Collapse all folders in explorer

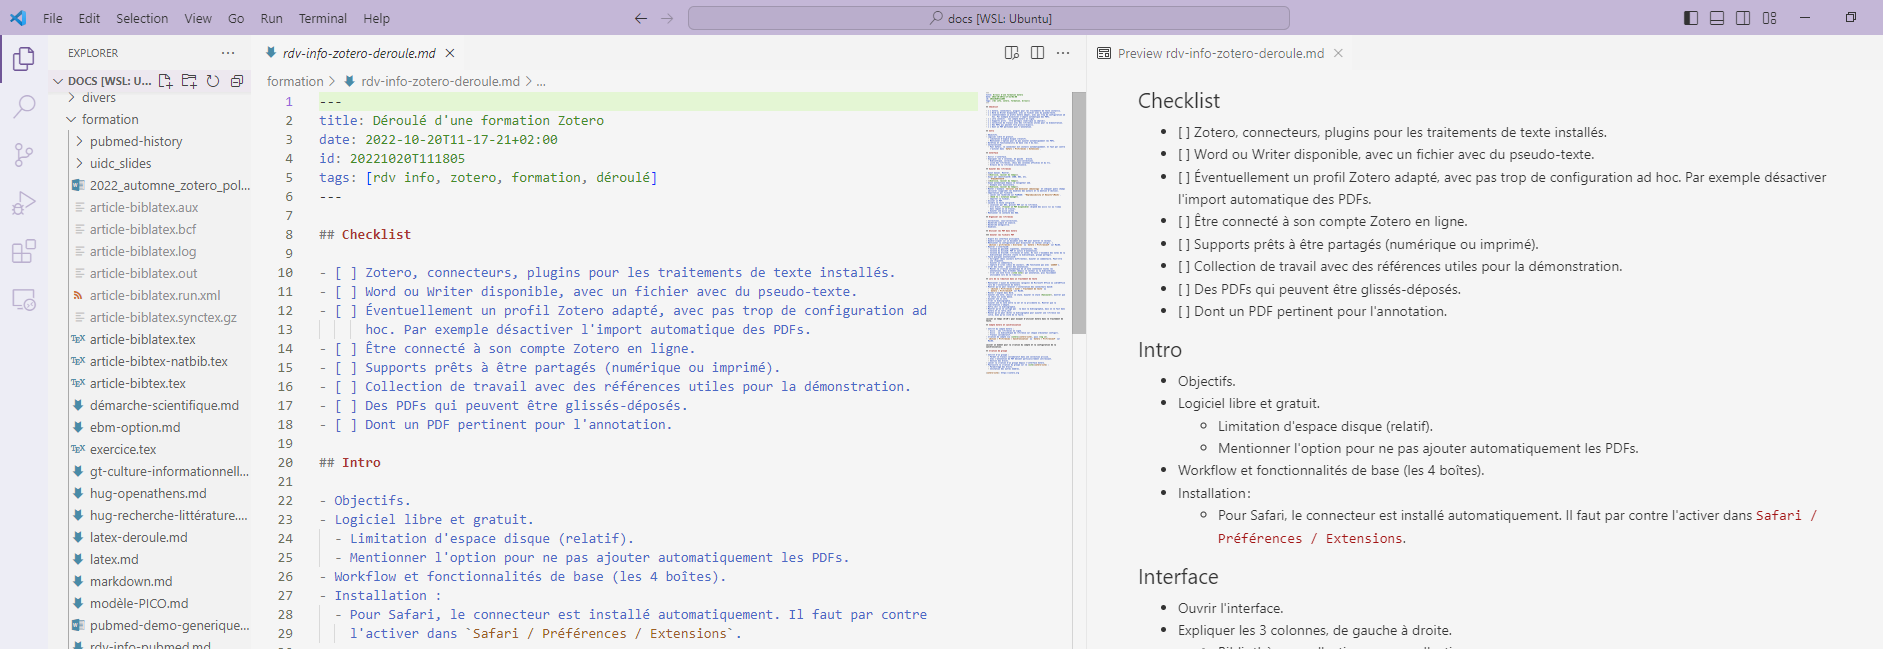click(x=237, y=81)
